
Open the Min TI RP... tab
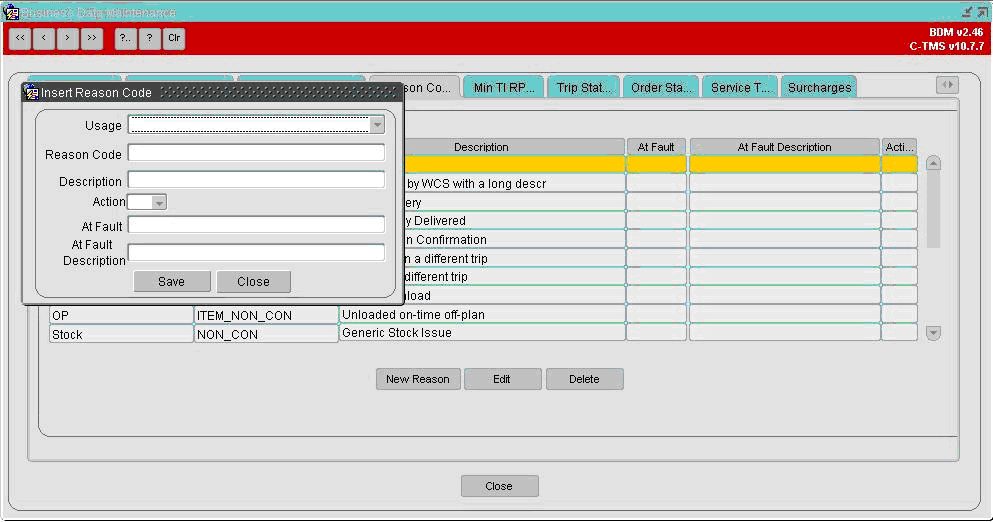tap(503, 87)
